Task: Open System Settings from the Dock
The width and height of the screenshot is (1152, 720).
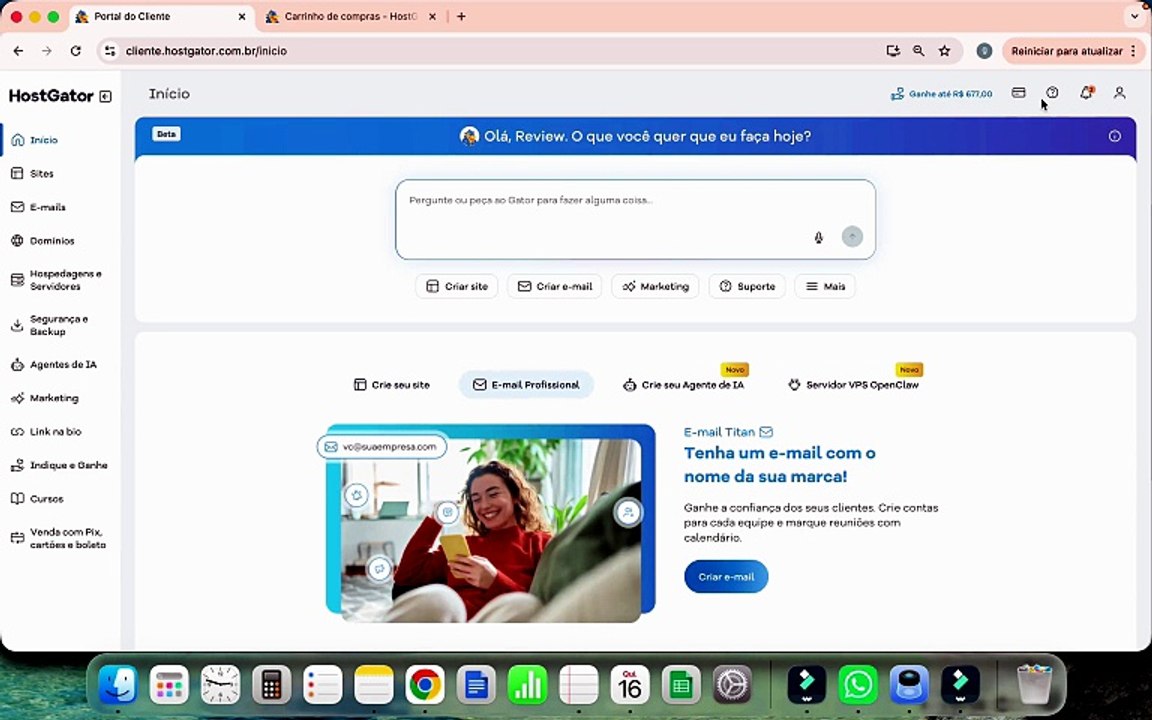Action: tap(732, 685)
